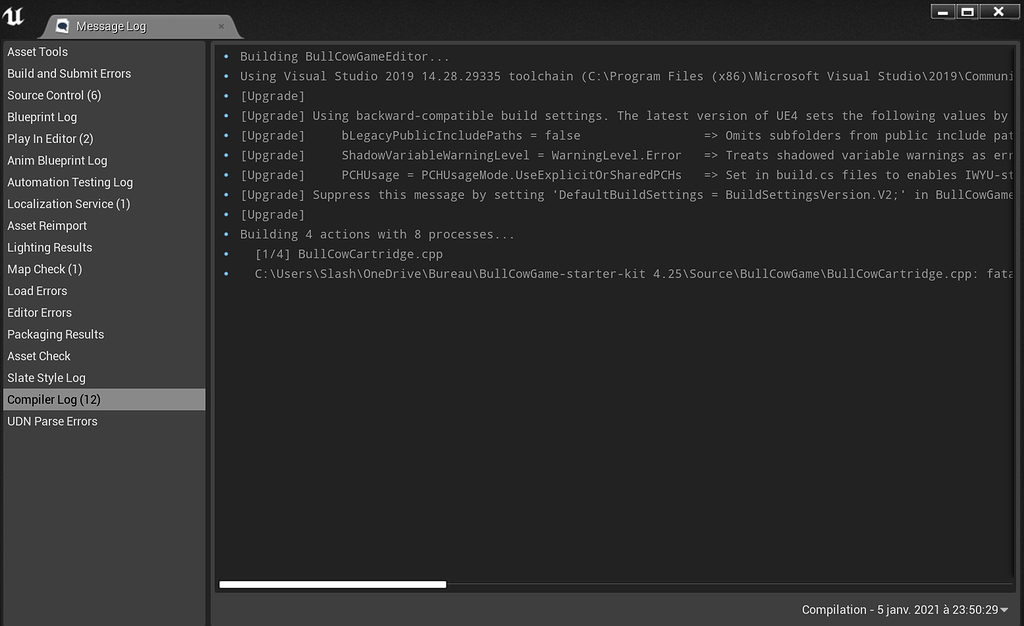The image size is (1024, 626).
Task: Select the Slate Style Log
Action: click(45, 377)
